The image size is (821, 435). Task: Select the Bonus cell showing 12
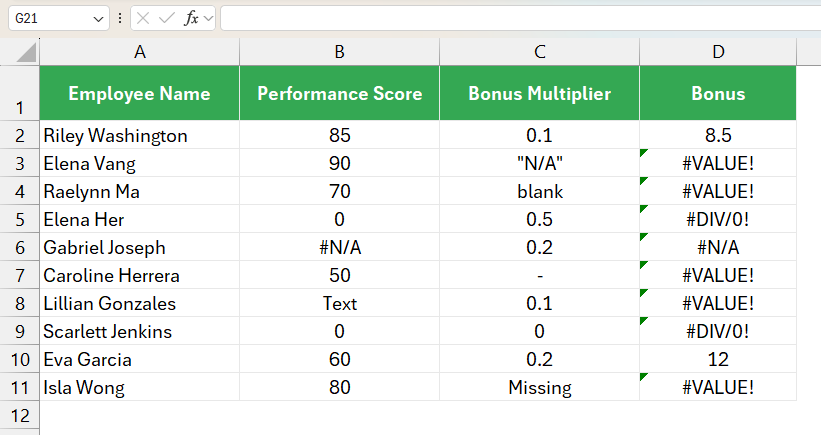[x=718, y=359]
